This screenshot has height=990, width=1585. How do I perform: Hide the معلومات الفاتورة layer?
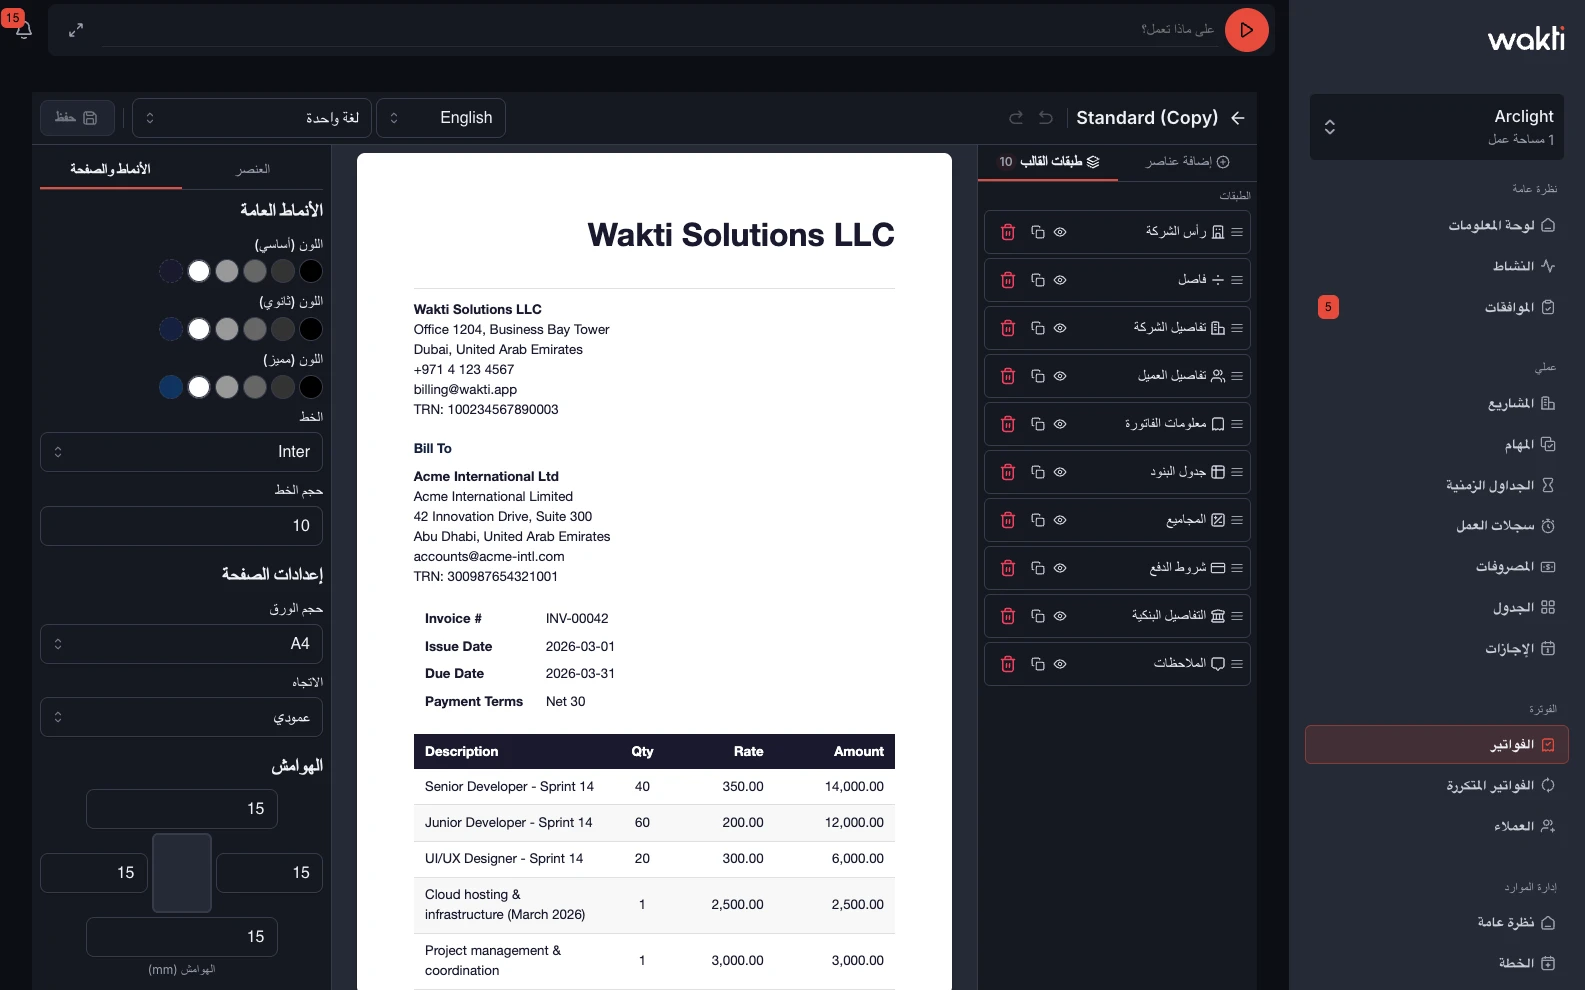[x=1060, y=424]
